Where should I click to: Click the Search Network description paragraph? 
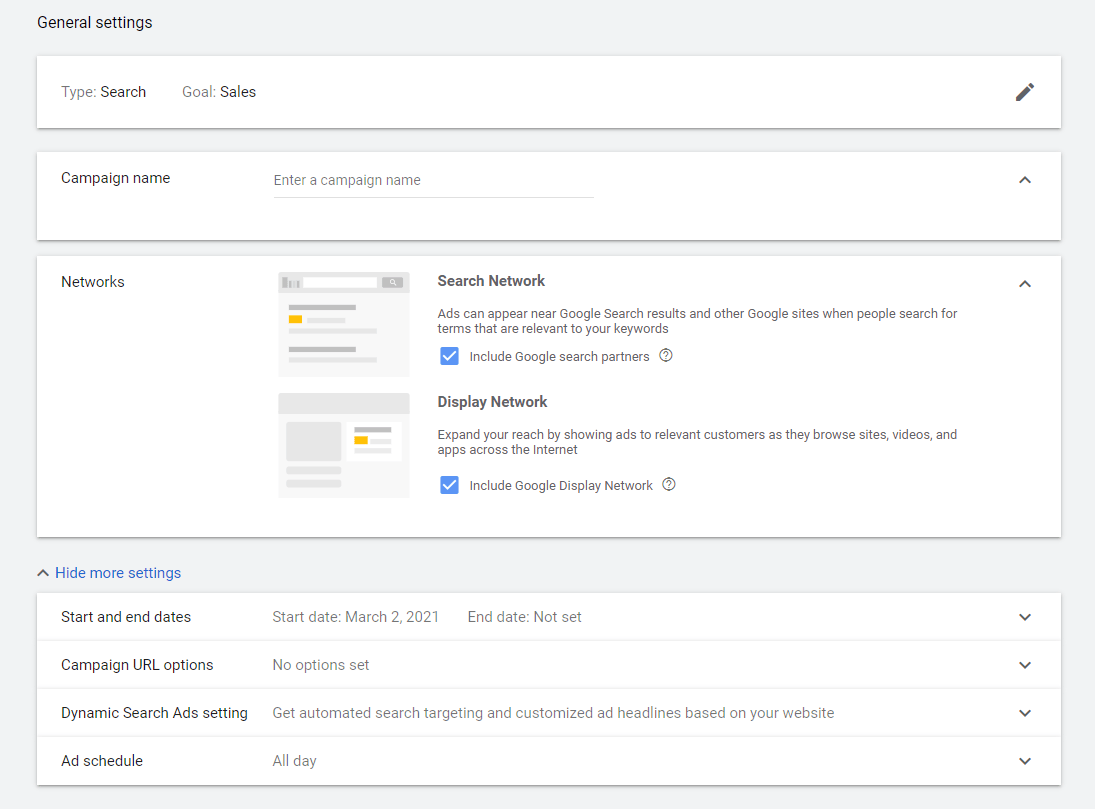(x=698, y=321)
